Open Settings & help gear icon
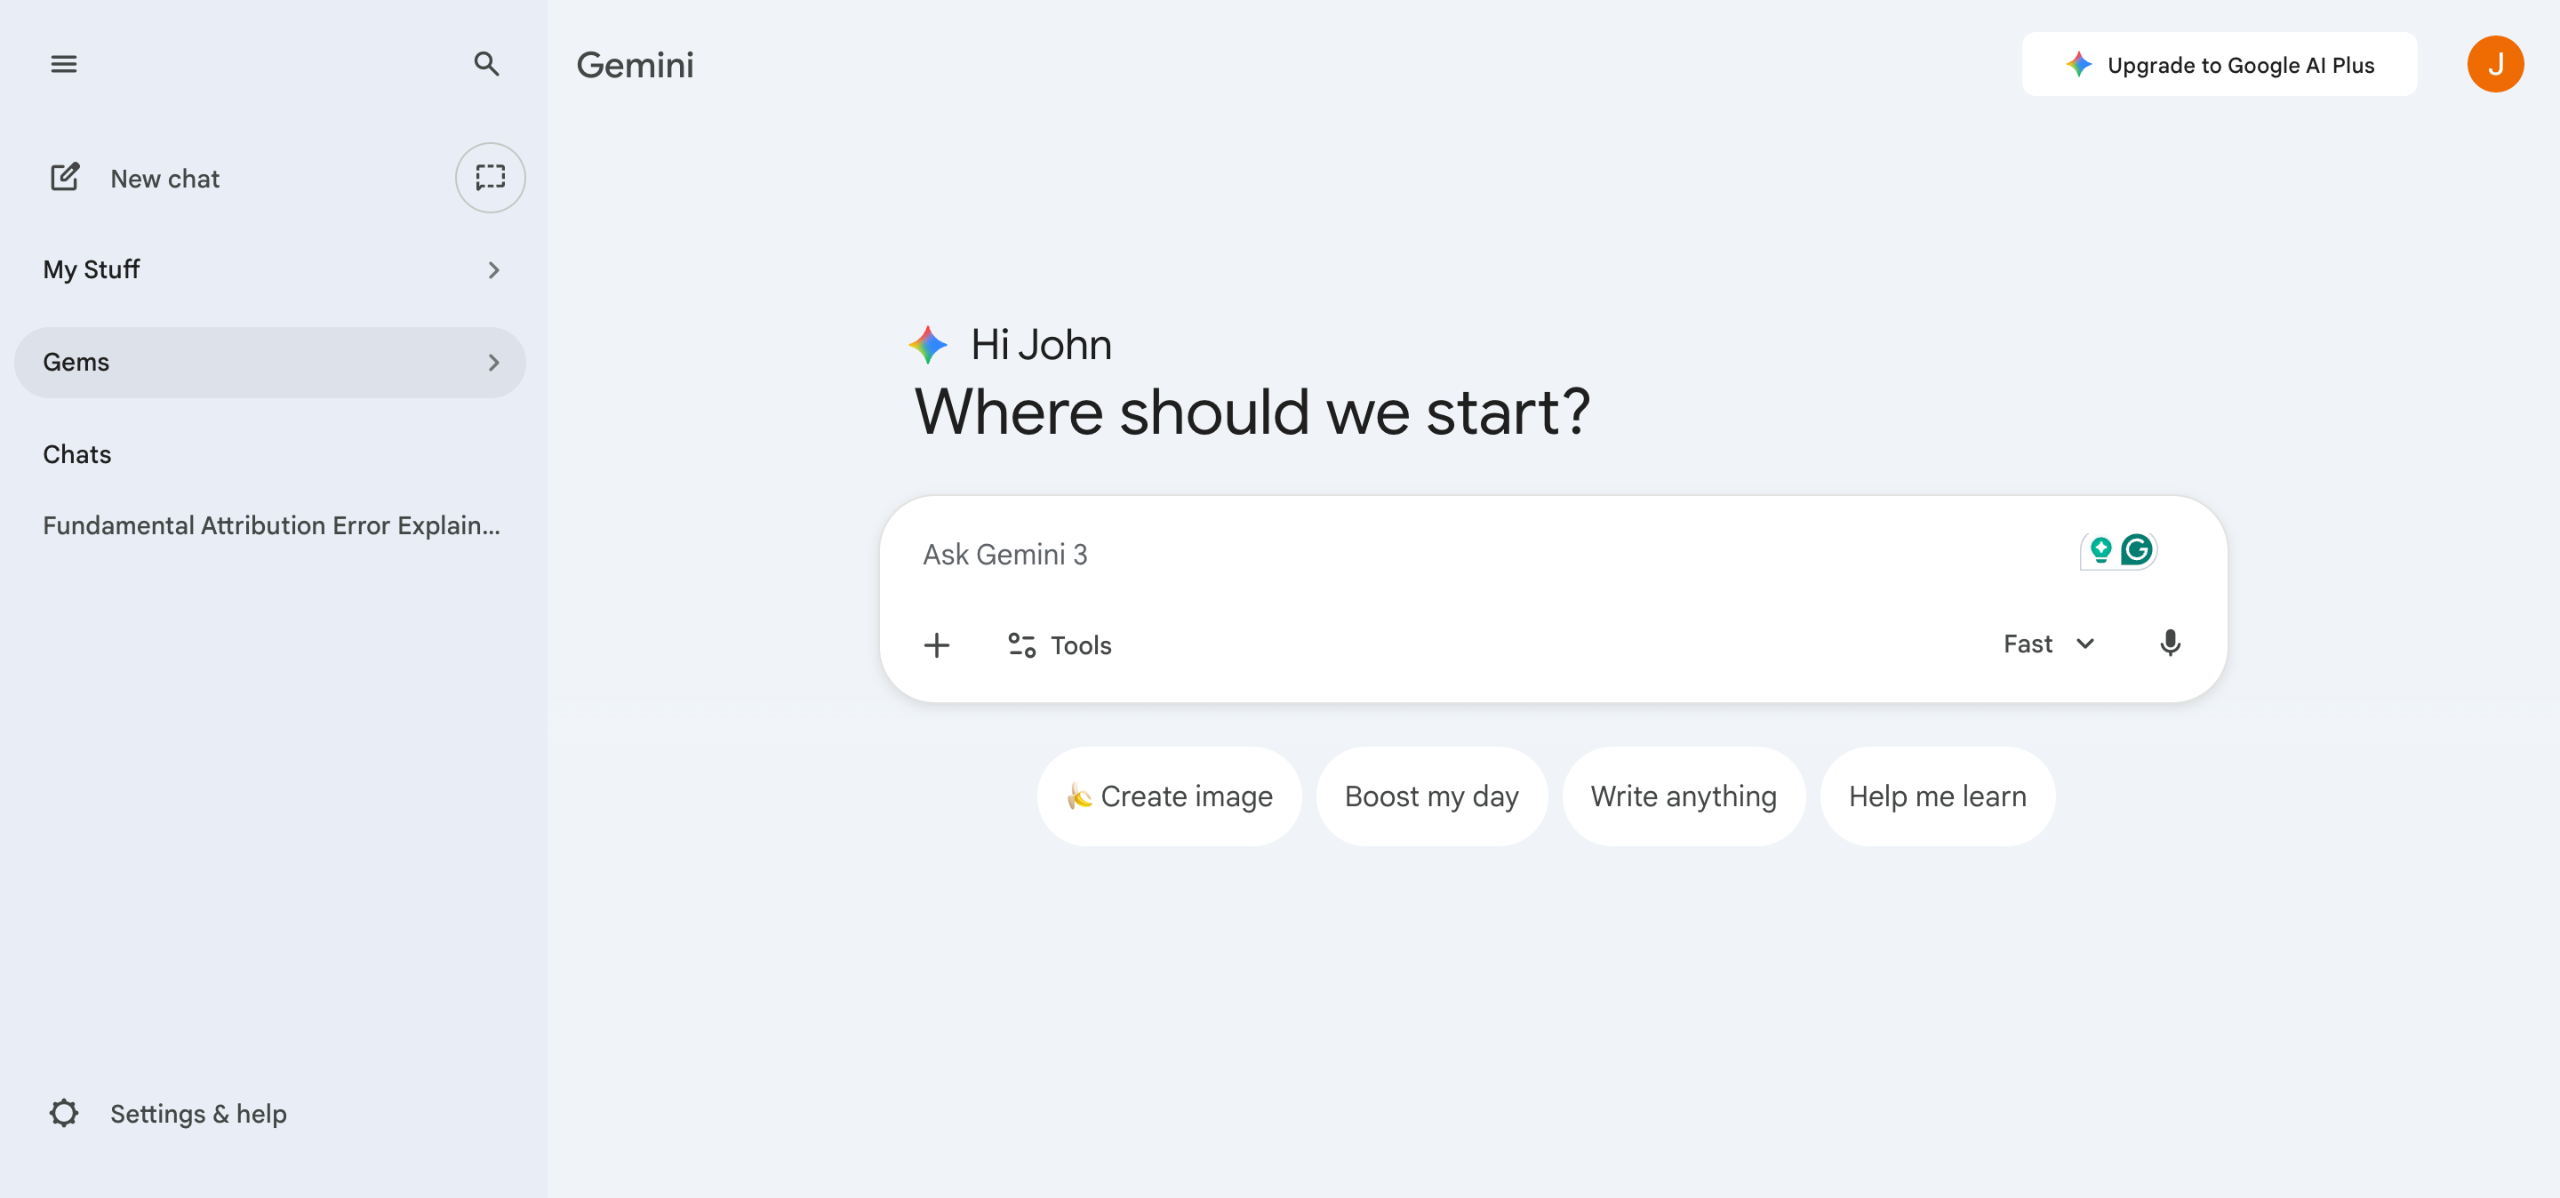 pos(64,1113)
